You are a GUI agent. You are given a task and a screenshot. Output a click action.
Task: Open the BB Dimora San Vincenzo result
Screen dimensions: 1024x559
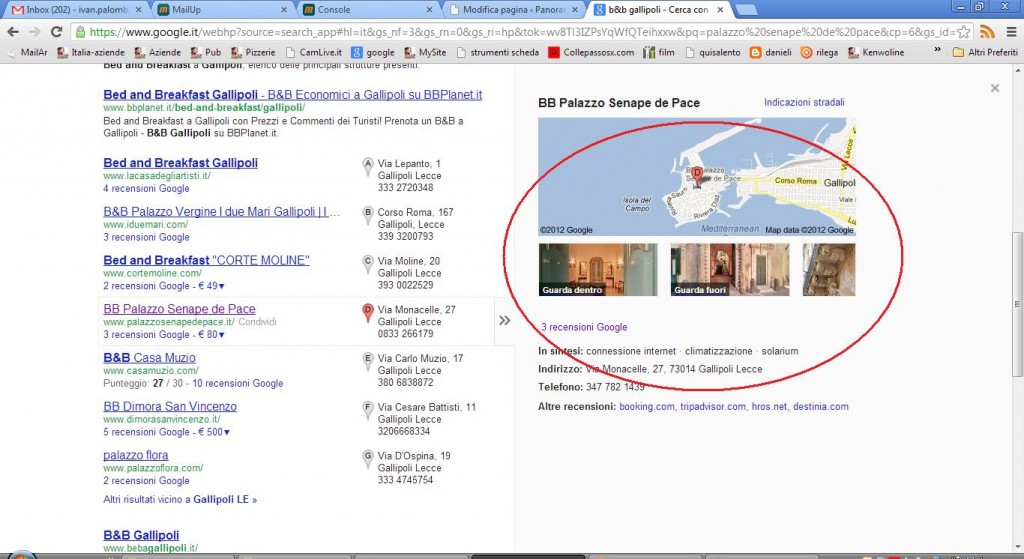pos(170,406)
